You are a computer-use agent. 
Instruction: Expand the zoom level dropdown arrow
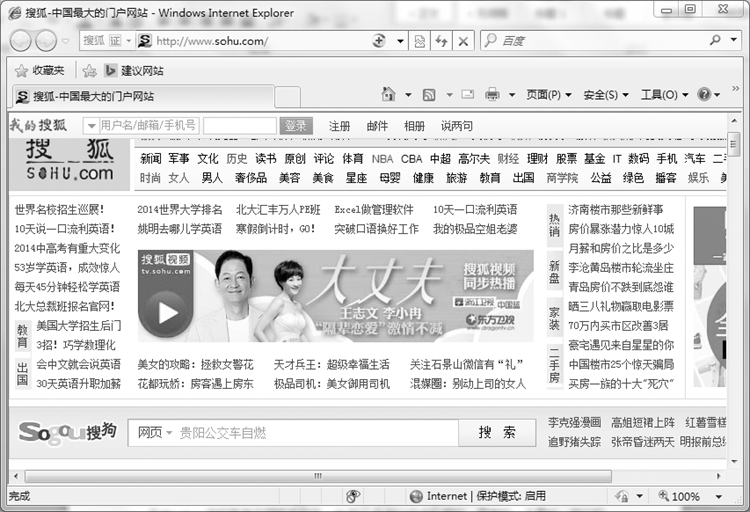click(718, 497)
